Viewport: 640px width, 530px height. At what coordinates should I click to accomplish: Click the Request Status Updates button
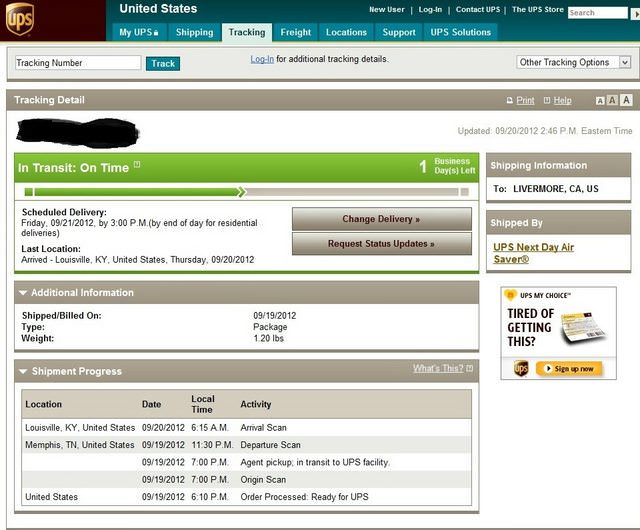[382, 244]
